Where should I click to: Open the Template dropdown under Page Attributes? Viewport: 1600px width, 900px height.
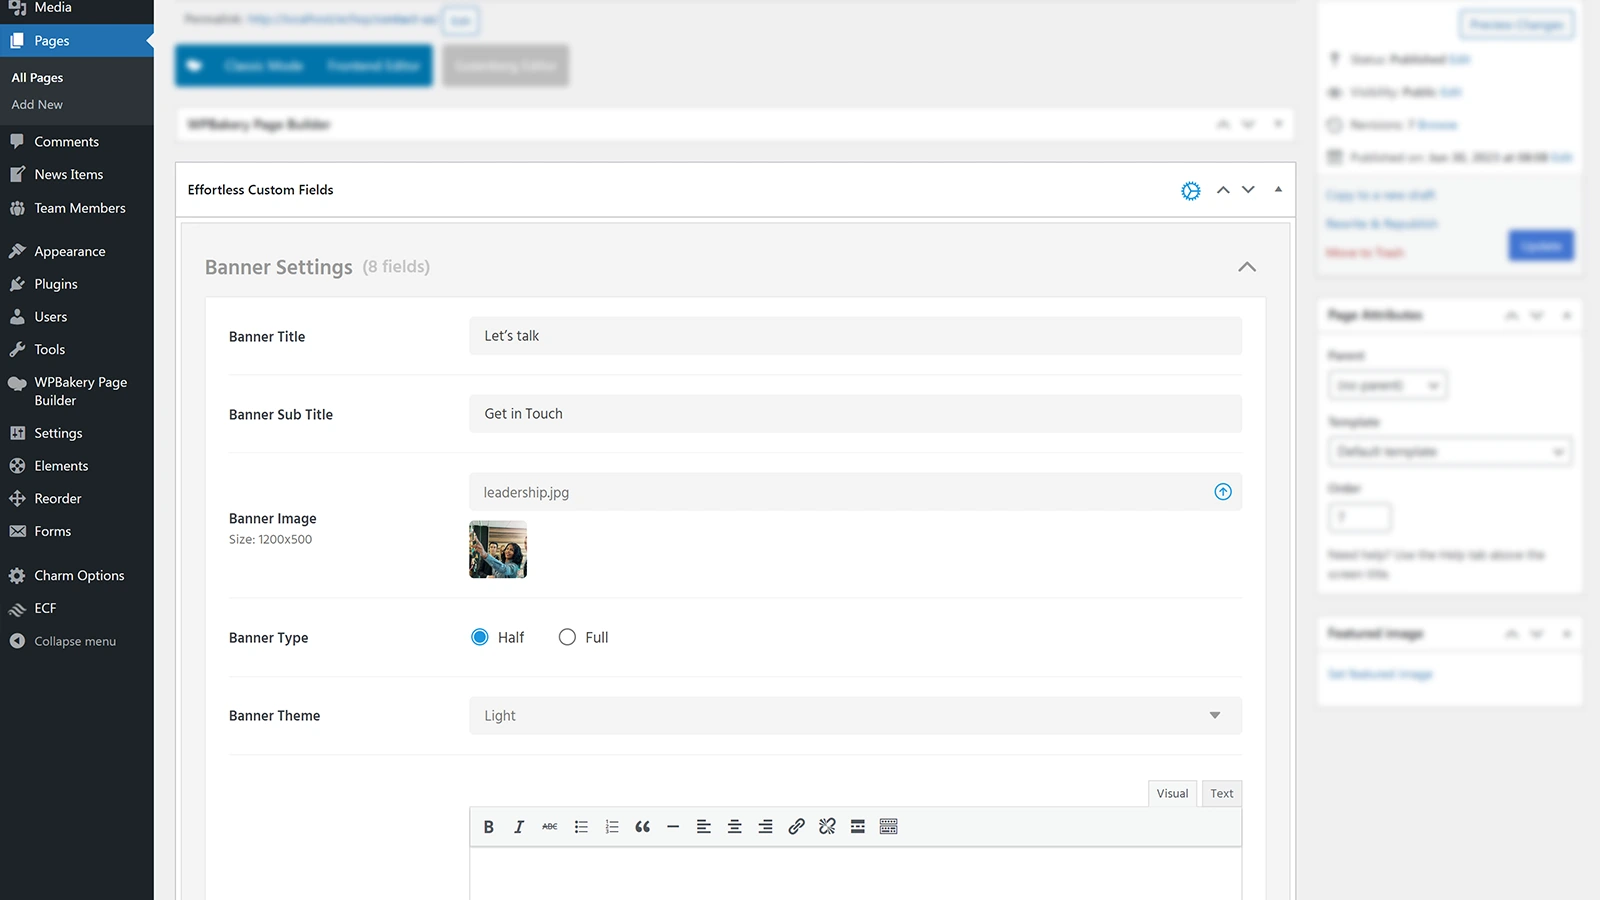click(1449, 451)
